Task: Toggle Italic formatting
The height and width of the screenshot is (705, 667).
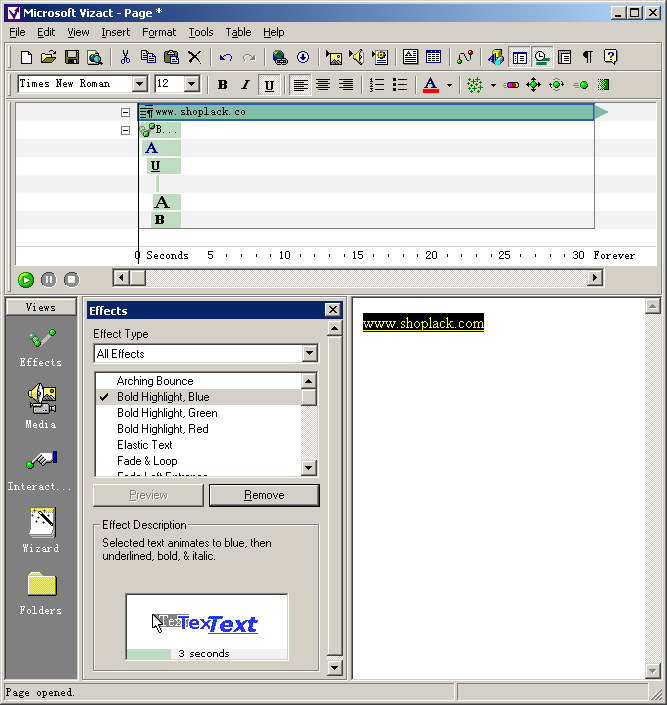Action: click(x=245, y=85)
